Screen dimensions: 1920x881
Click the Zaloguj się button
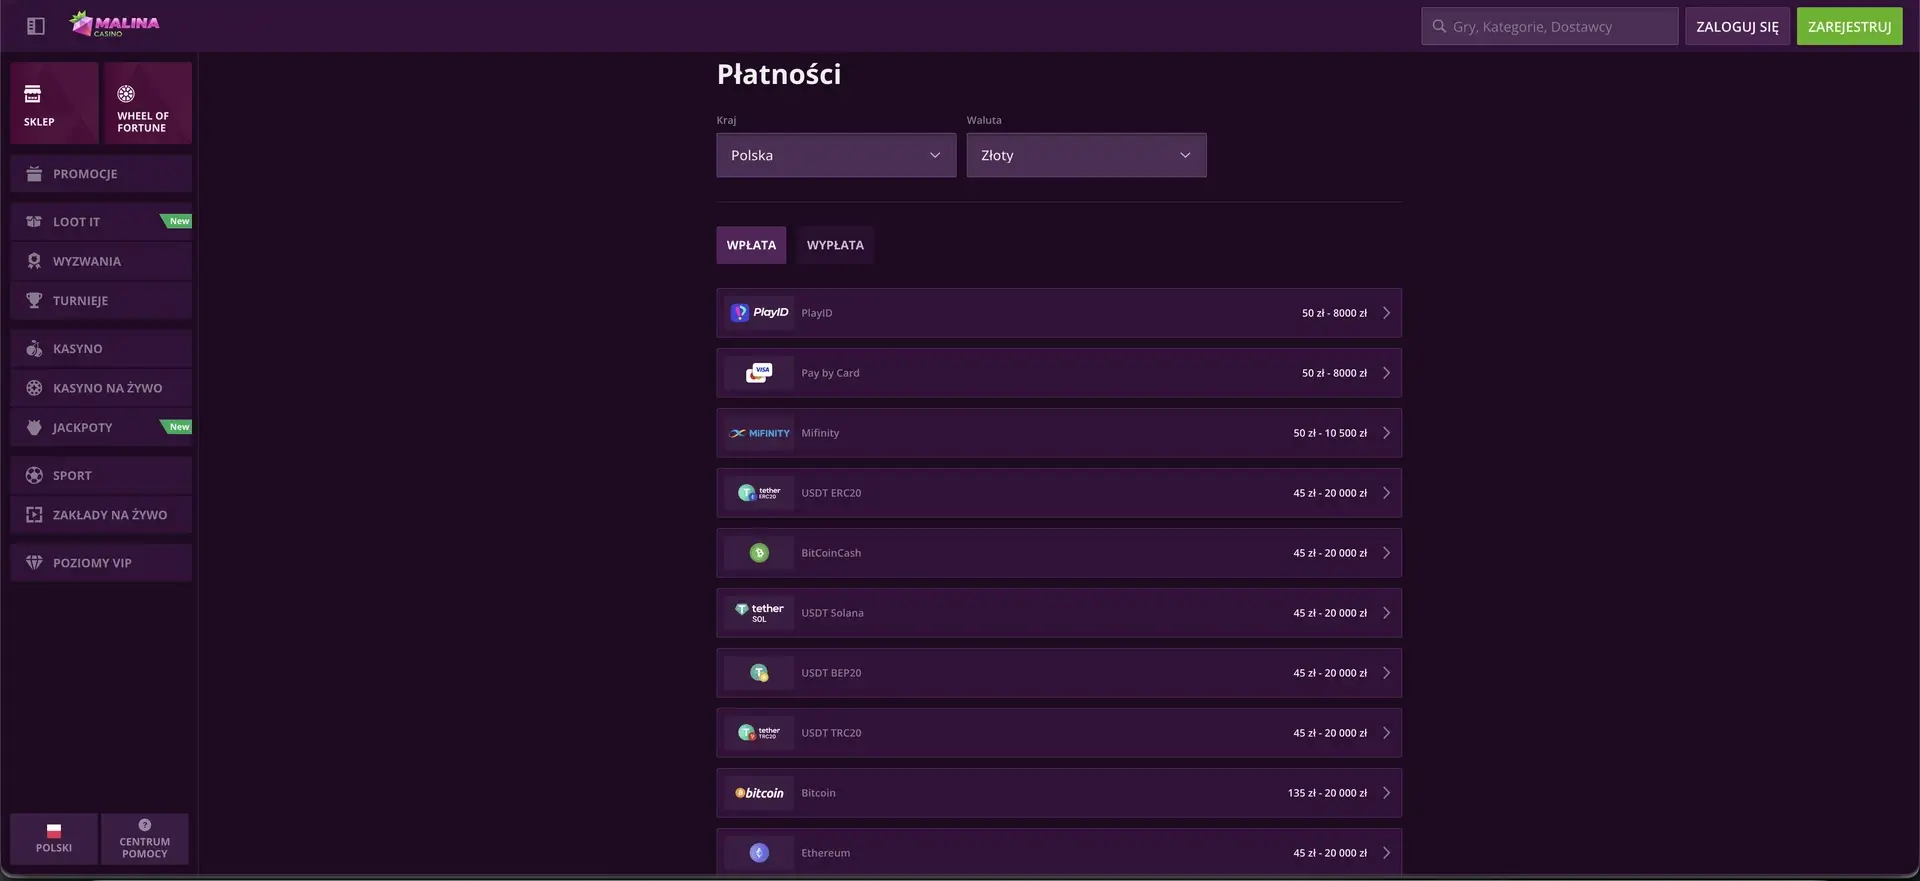1737,26
